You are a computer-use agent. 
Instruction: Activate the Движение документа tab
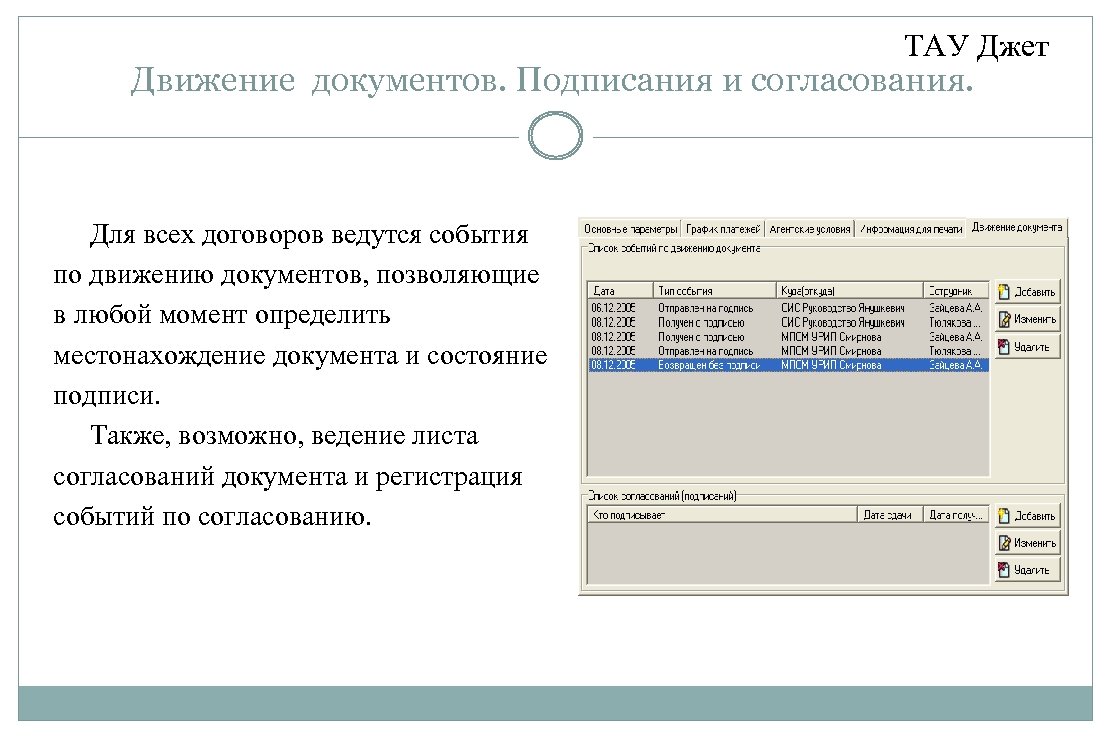coord(1016,227)
